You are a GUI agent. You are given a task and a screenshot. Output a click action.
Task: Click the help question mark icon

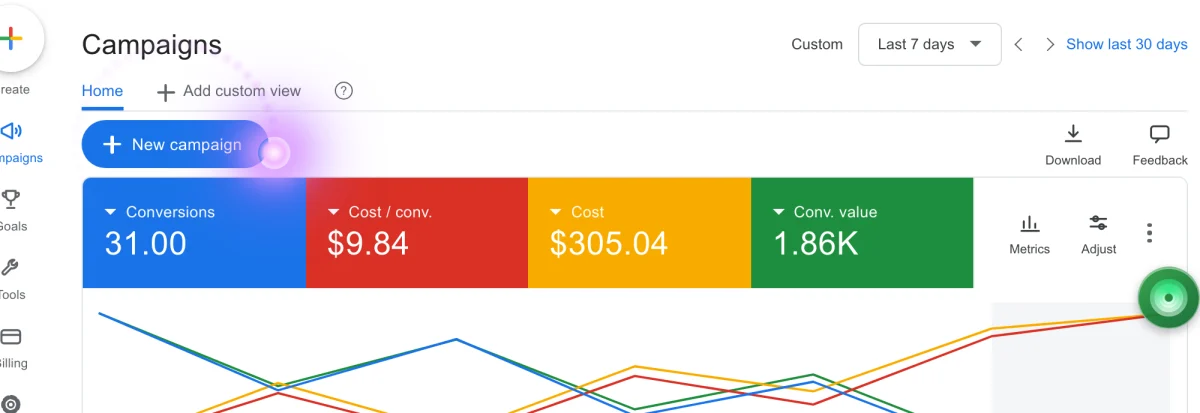(344, 91)
